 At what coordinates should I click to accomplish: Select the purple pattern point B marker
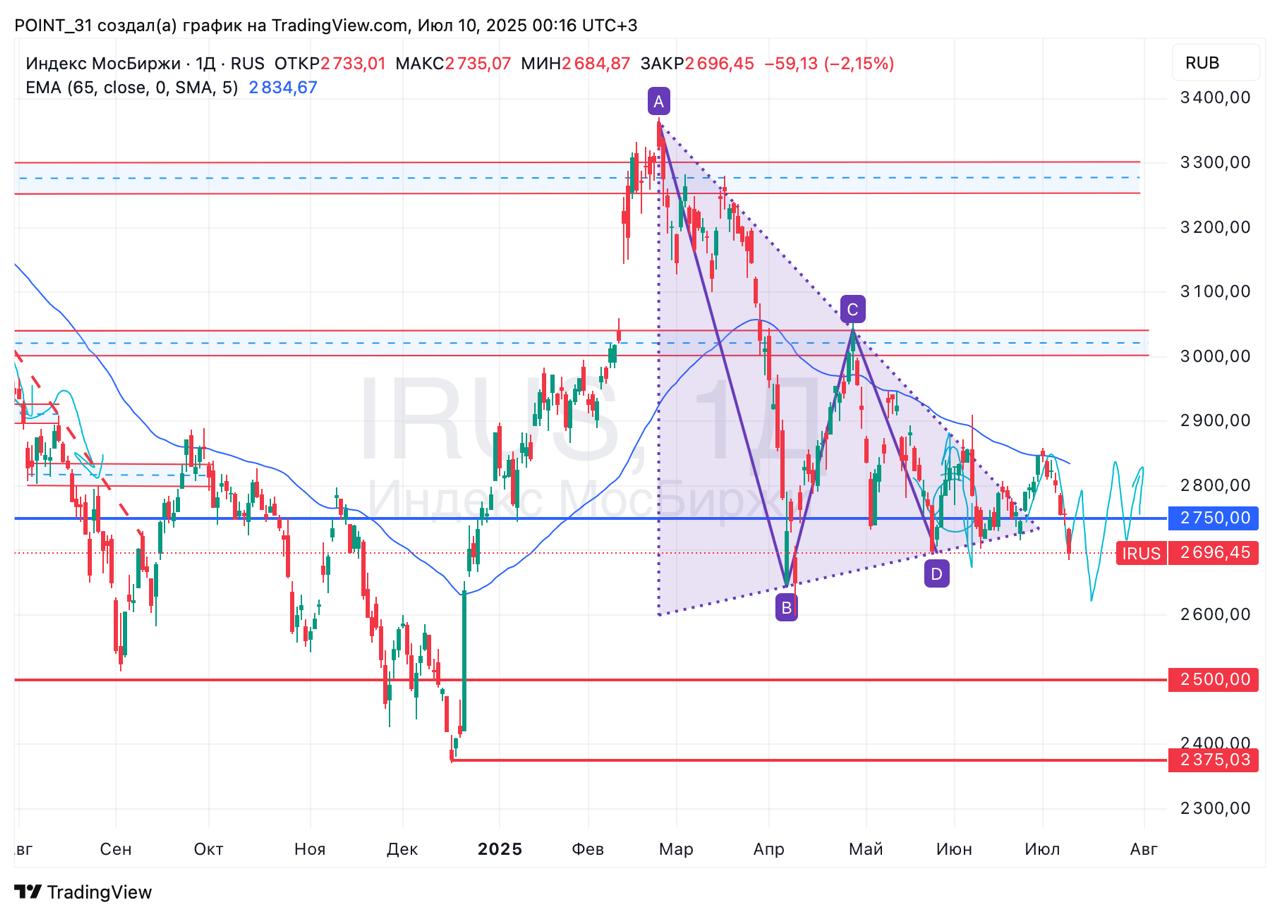786,607
